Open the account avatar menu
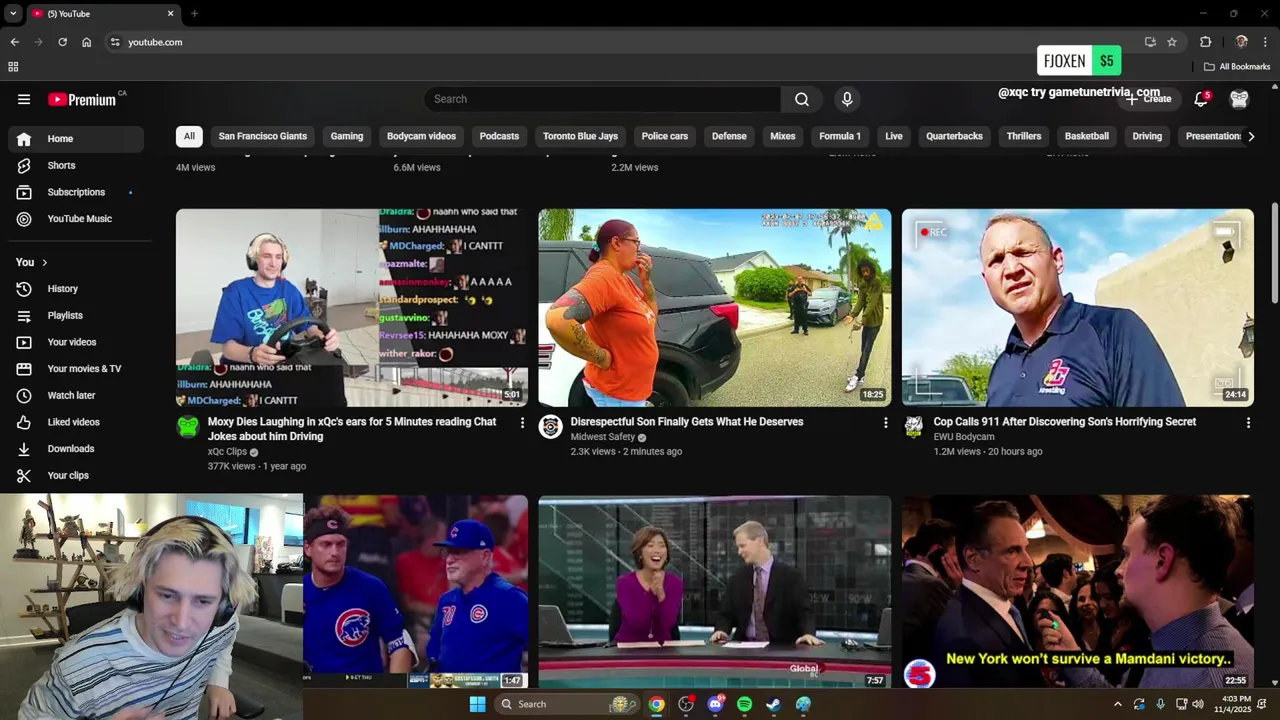 pyautogui.click(x=1240, y=99)
